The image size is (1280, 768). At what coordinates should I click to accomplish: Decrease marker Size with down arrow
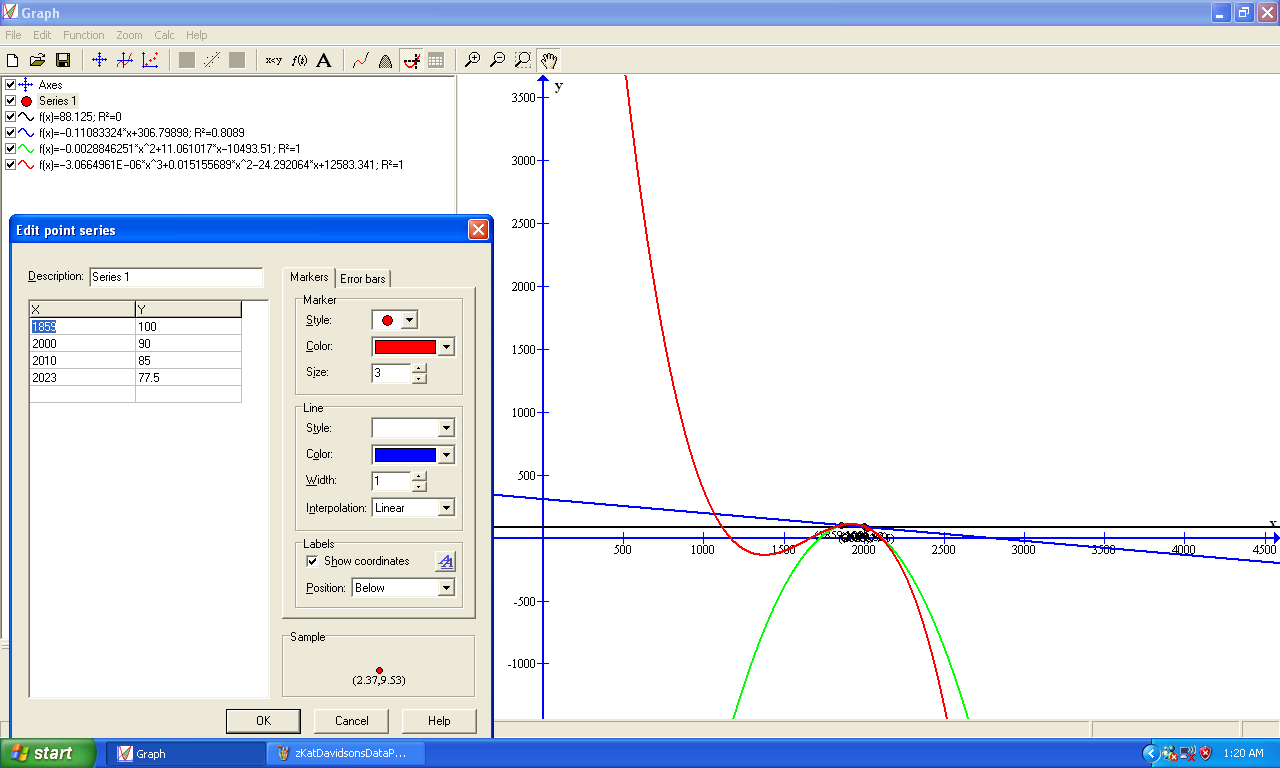[419, 377]
